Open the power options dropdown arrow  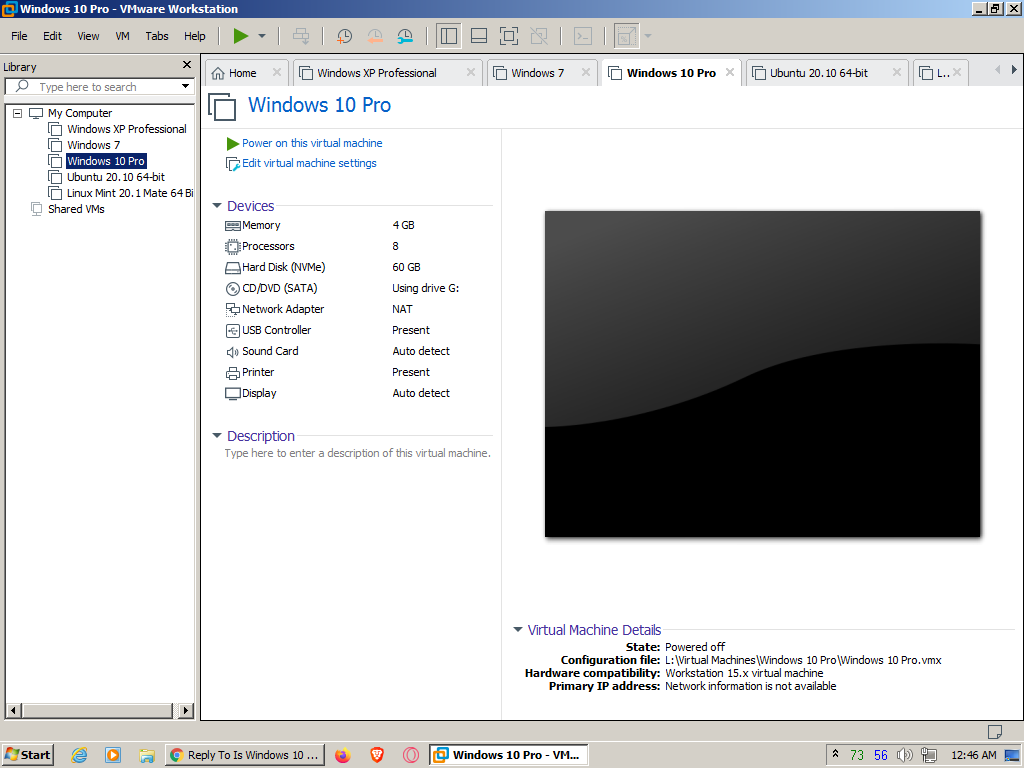[x=262, y=36]
